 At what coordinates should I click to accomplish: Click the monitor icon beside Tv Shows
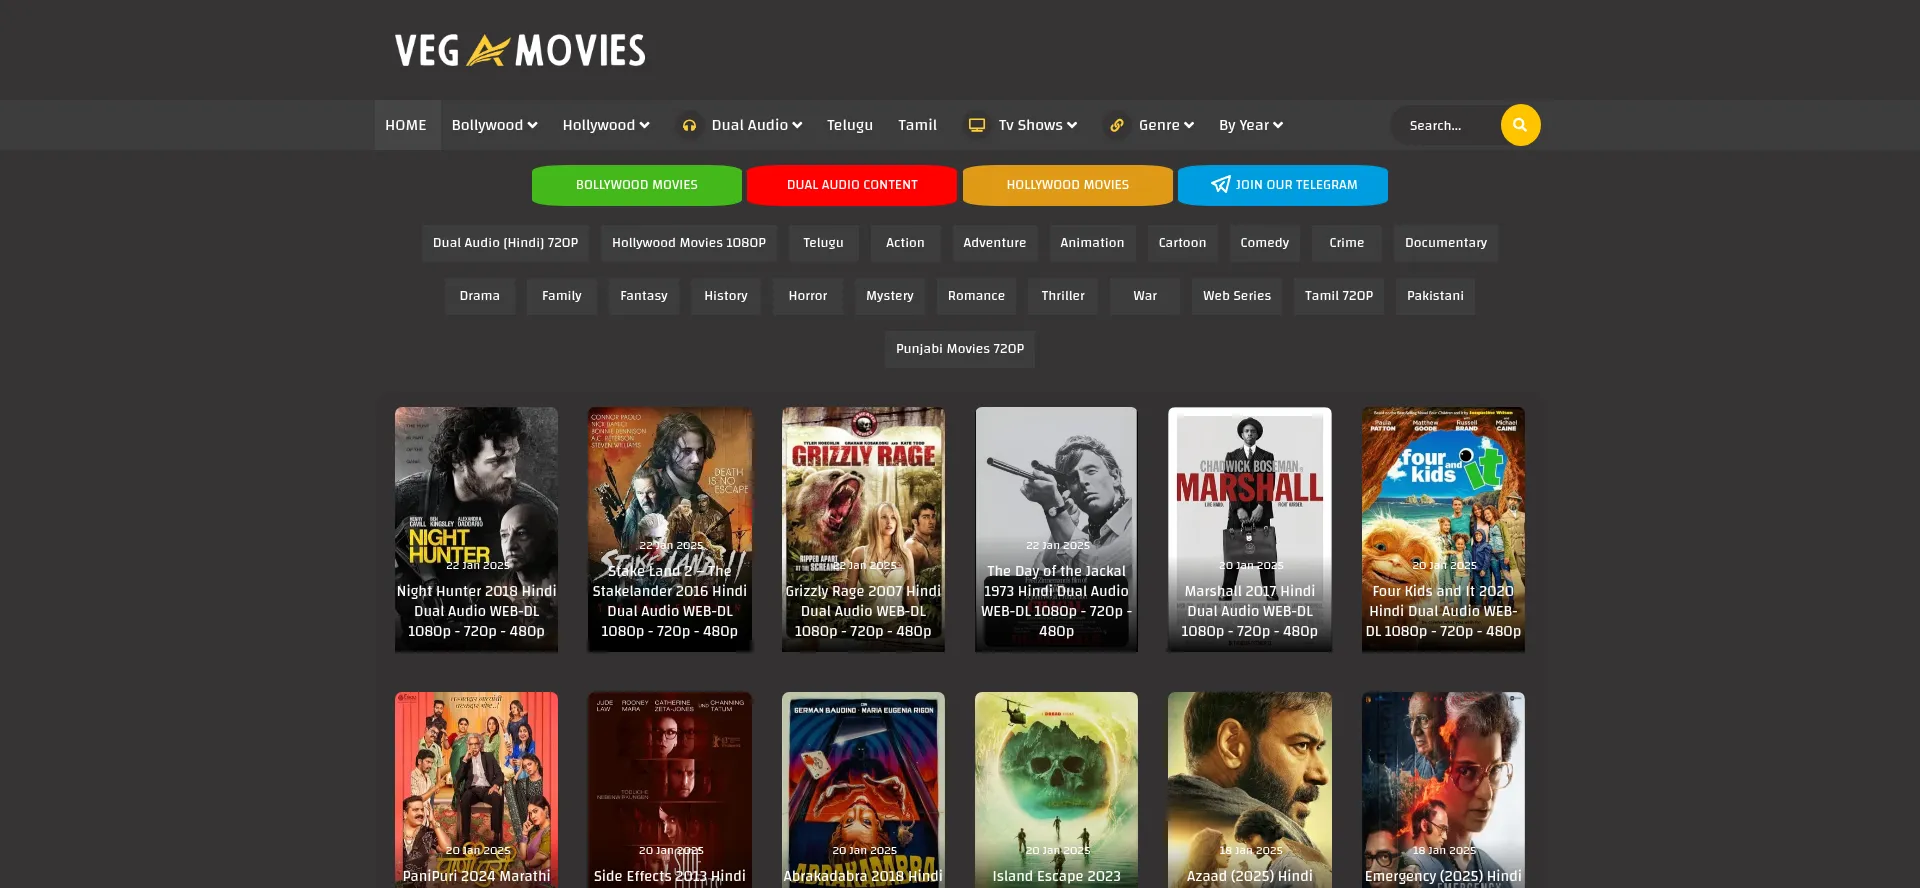tap(977, 125)
